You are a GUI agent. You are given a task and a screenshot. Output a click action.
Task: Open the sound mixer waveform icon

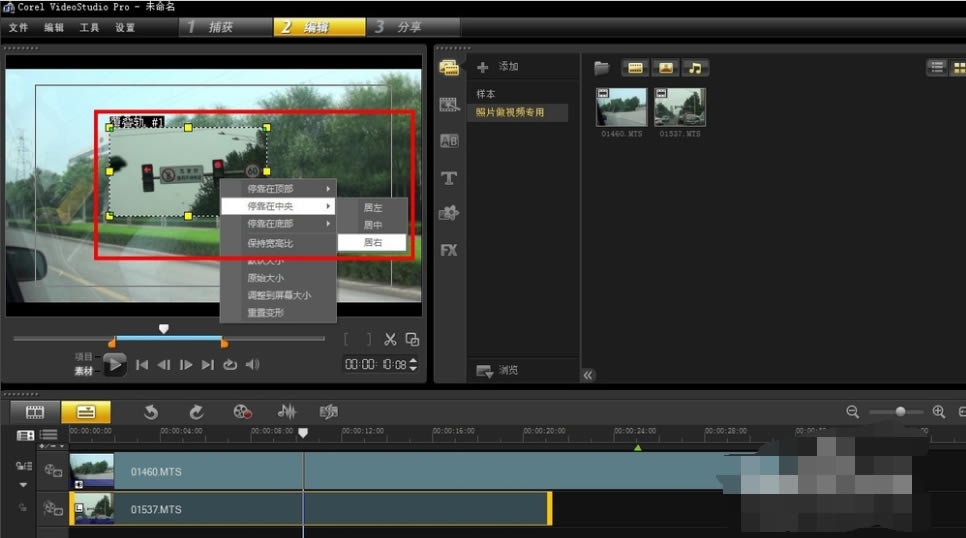[287, 411]
